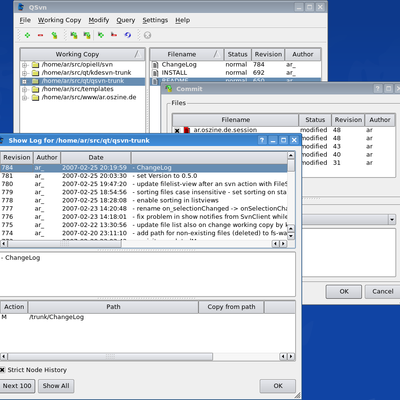Image resolution: width=400 pixels, height=400 pixels.
Task: Click the revision list horizontal scrollbar thumb
Action: pyautogui.click(x=64, y=244)
